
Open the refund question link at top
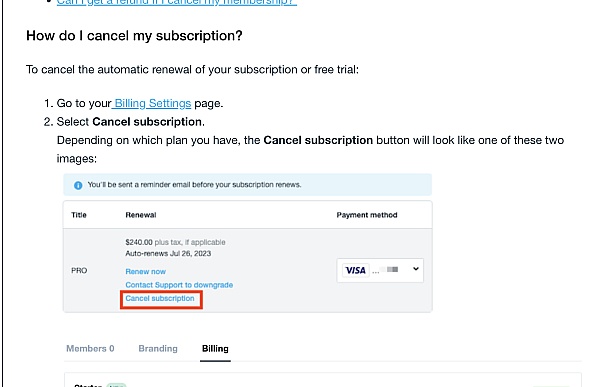click(x=176, y=2)
